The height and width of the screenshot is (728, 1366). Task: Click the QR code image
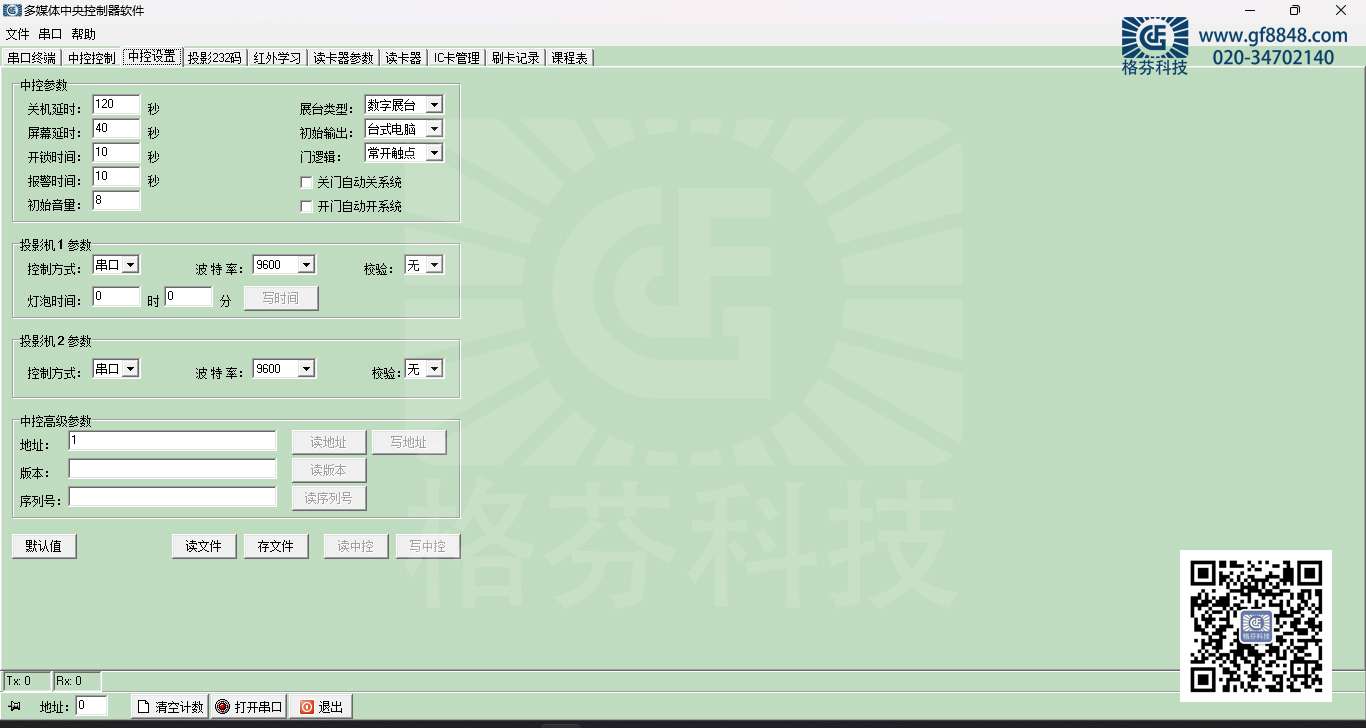pos(1255,625)
